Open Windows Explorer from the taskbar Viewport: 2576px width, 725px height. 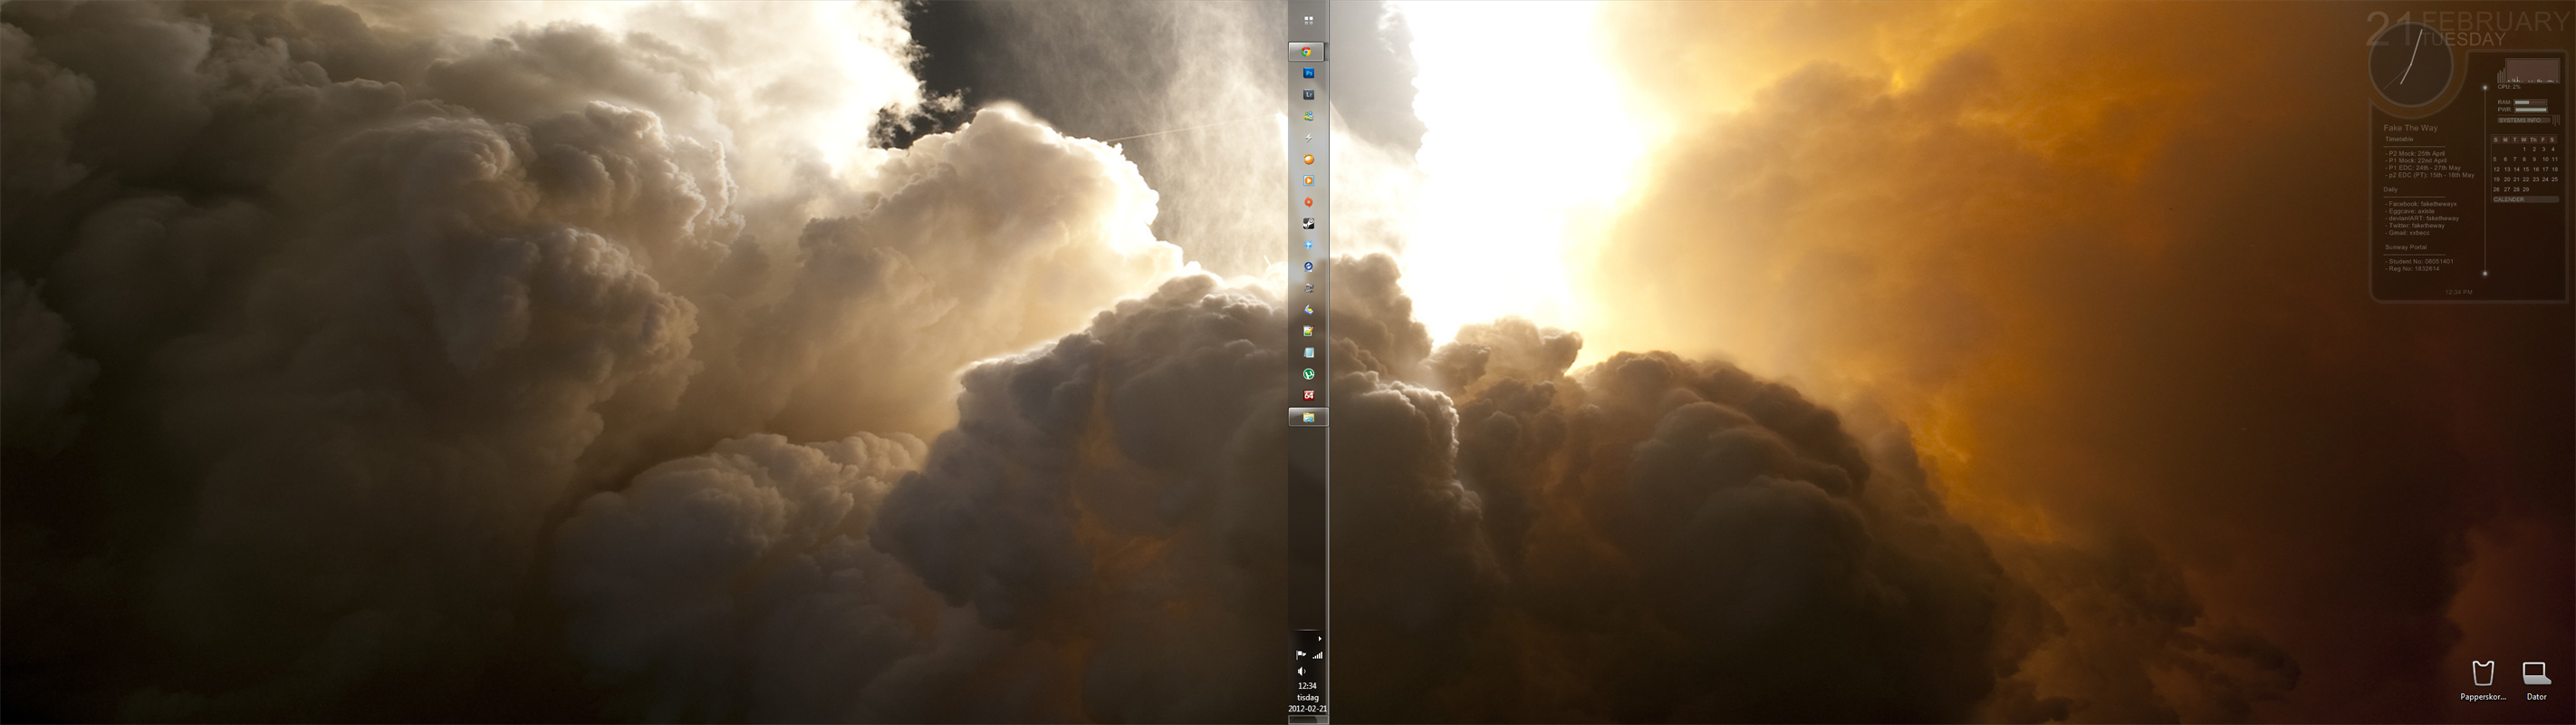point(1308,417)
